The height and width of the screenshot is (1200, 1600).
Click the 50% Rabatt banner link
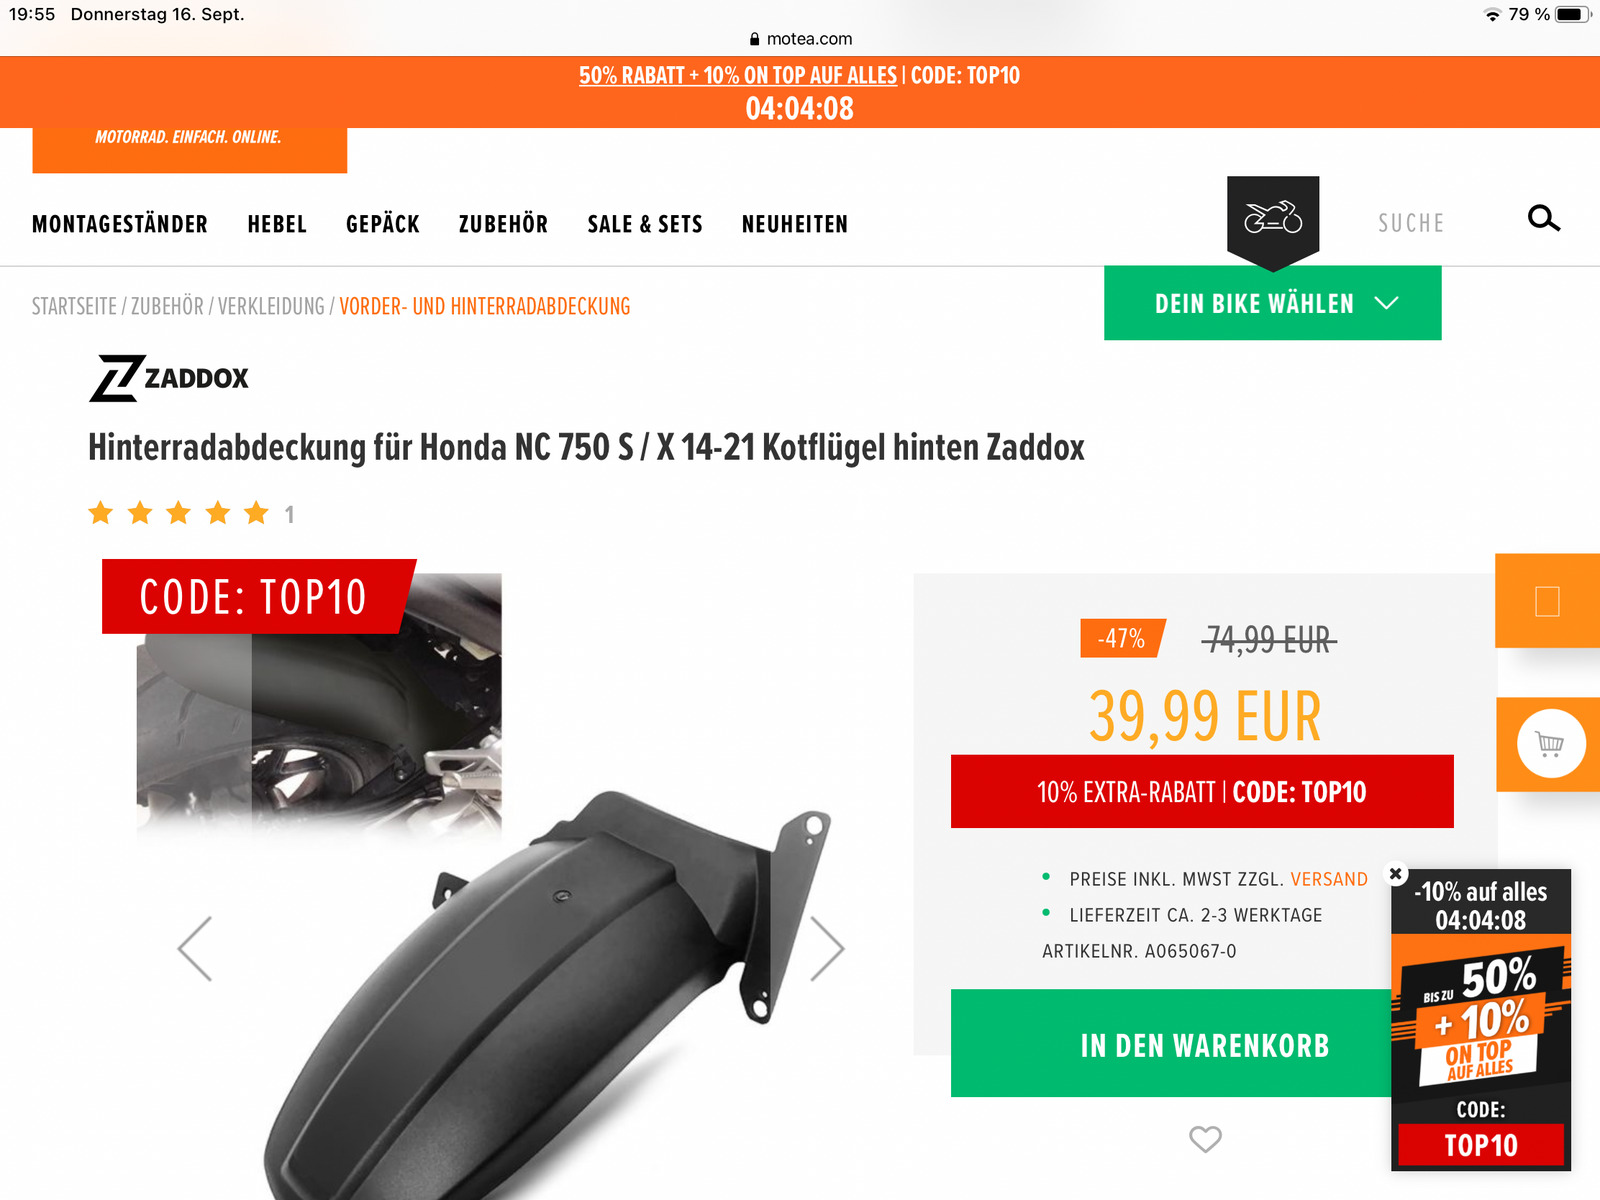coord(738,75)
